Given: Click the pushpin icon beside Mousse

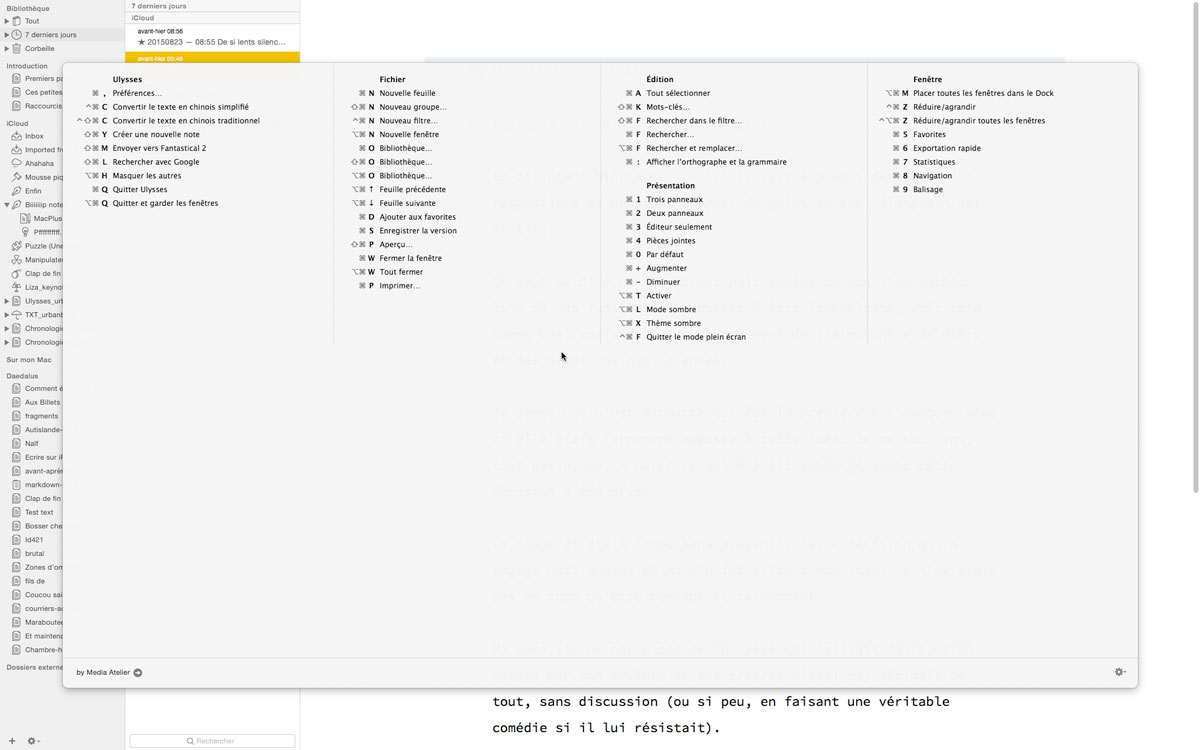Looking at the screenshot, I should [x=17, y=177].
